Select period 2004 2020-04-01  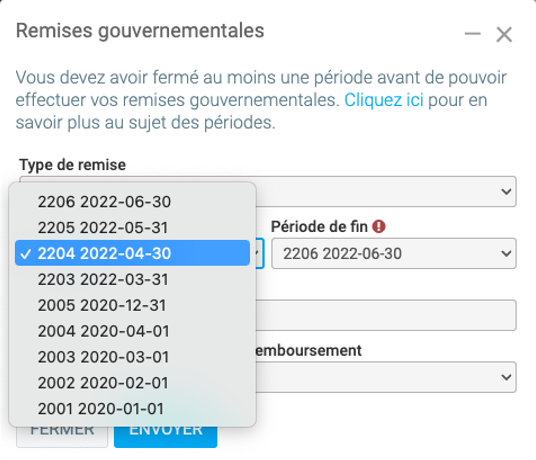(132, 331)
